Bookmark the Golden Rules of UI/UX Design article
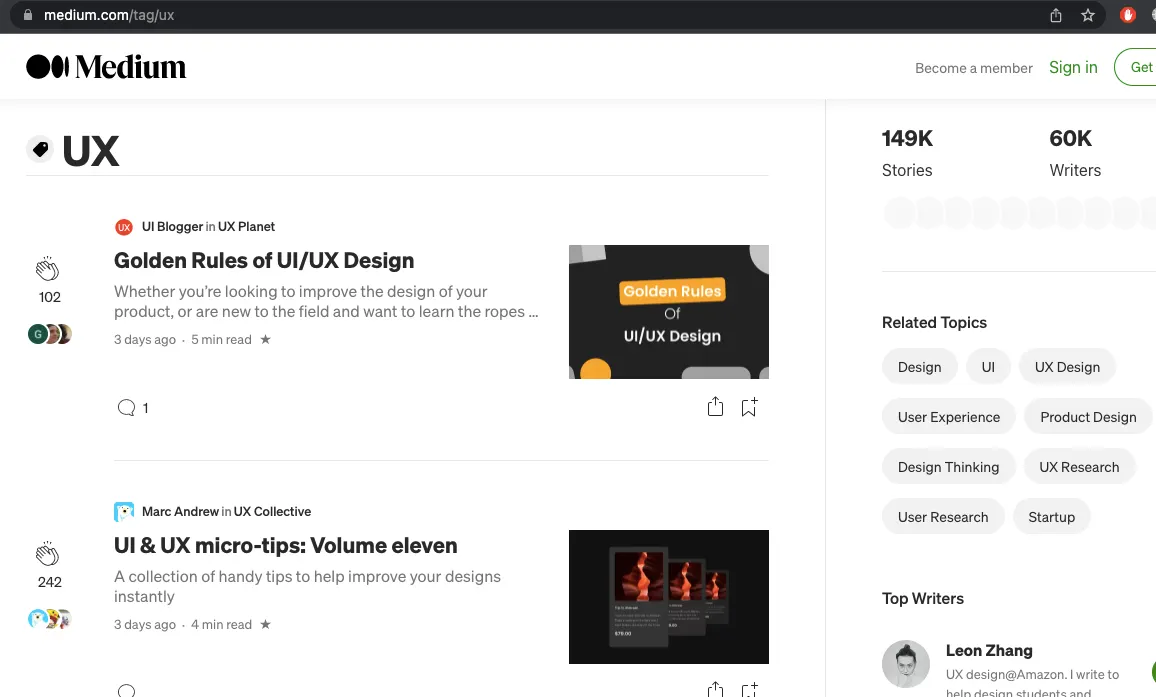The image size is (1156, 697). coord(749,407)
